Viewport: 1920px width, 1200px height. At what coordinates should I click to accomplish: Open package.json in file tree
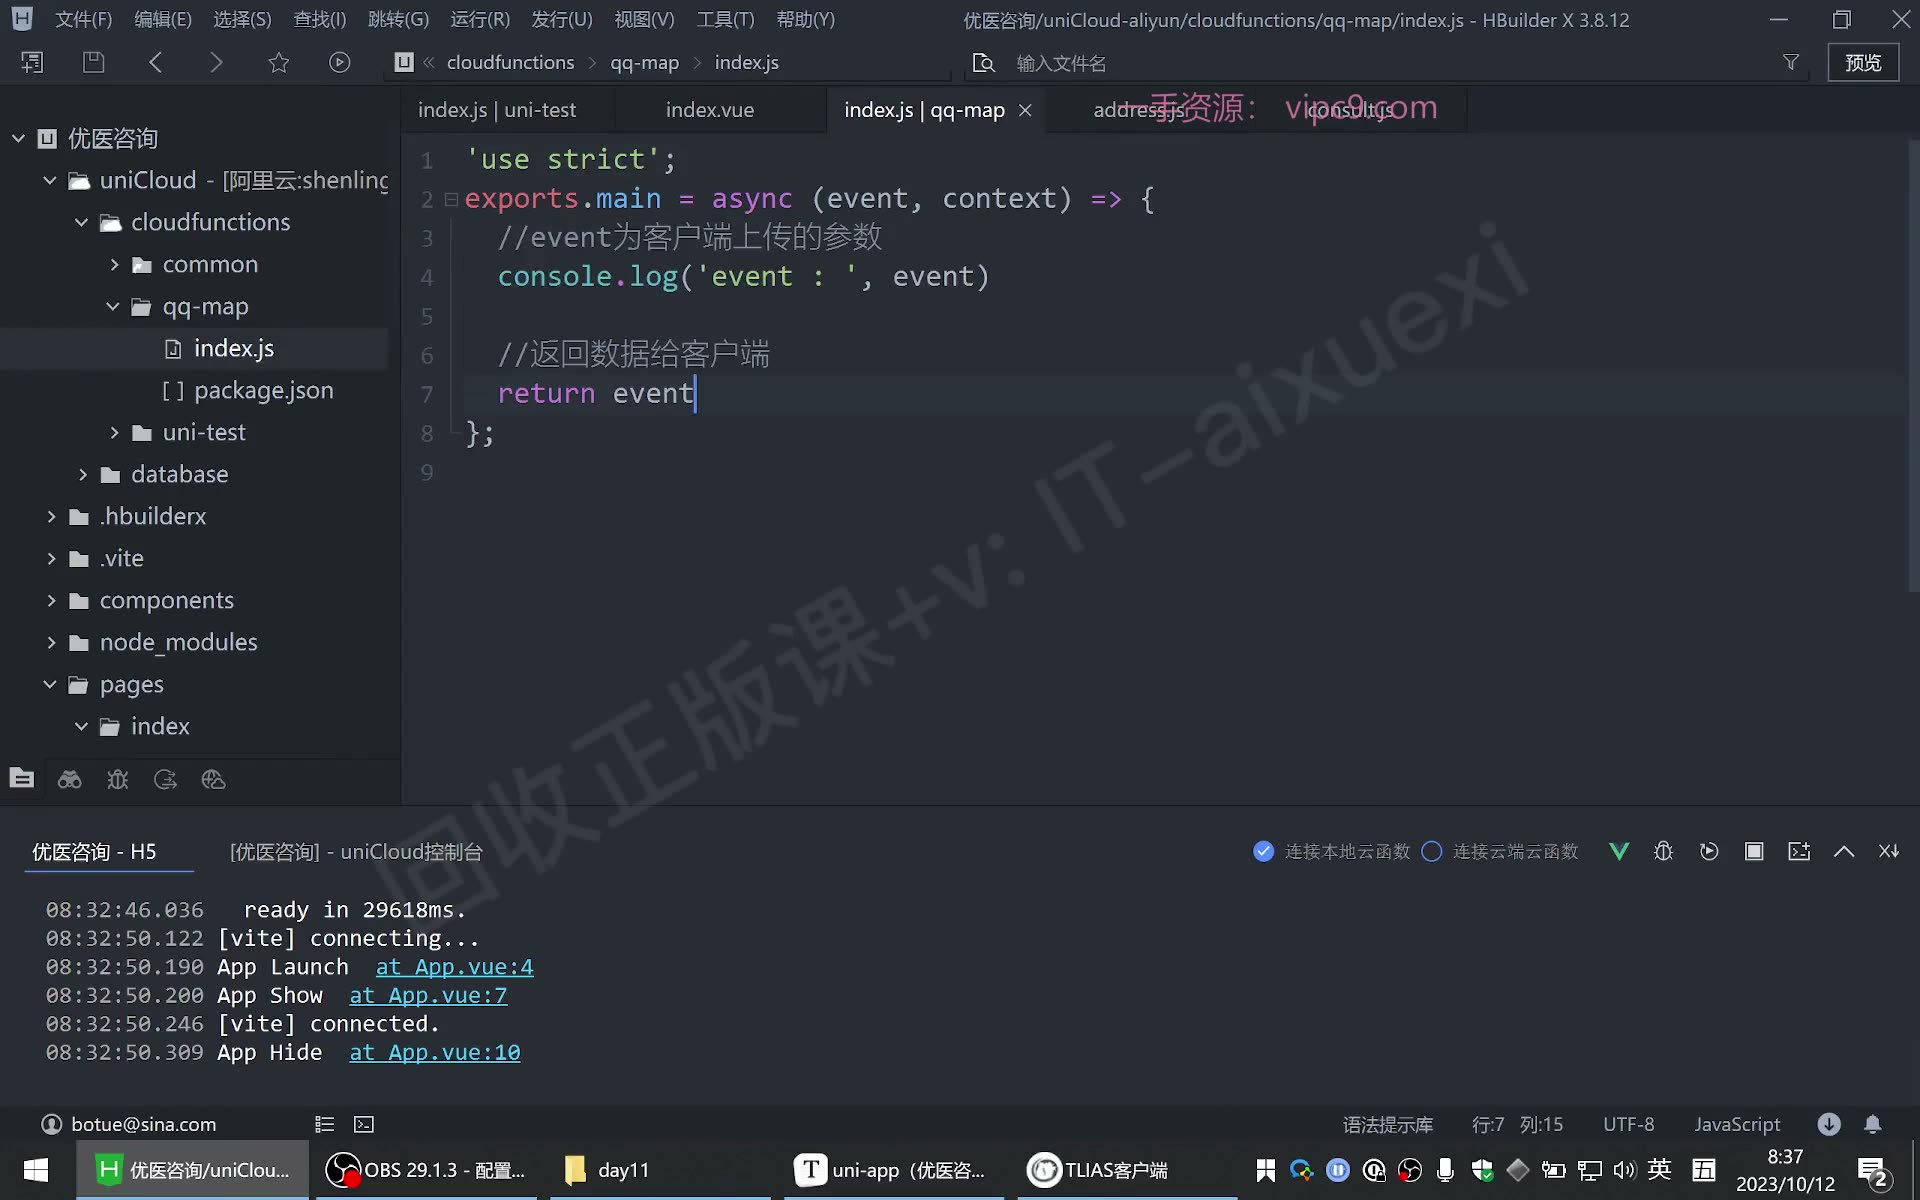pyautogui.click(x=264, y=390)
